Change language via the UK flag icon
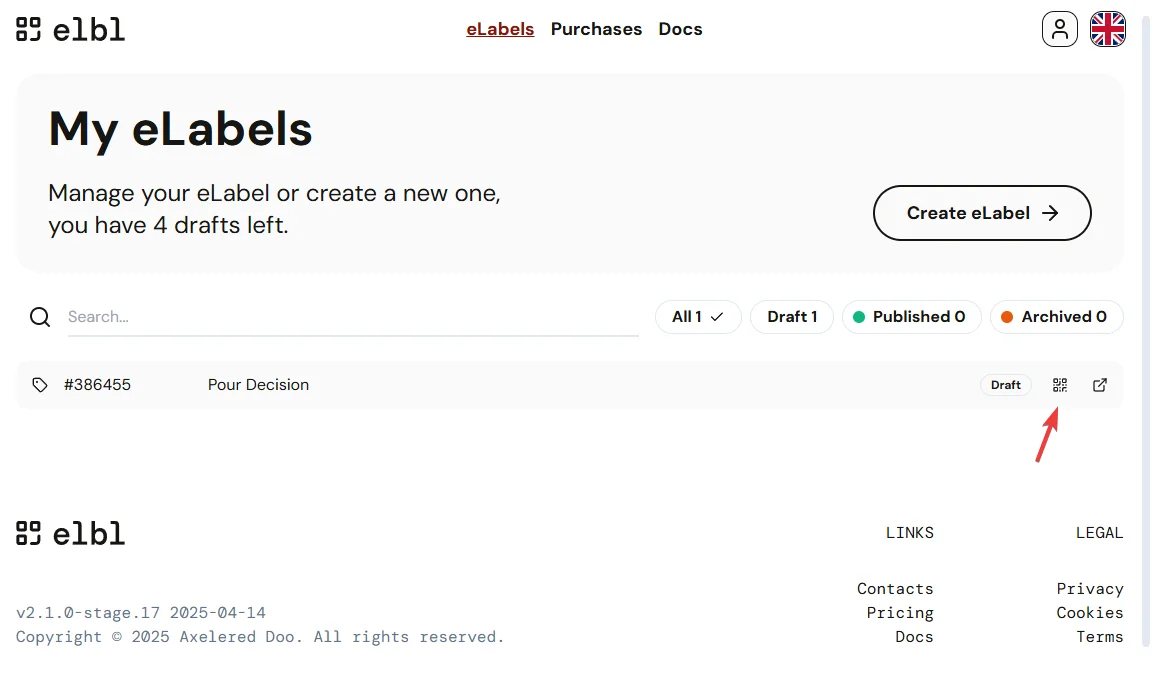 pyautogui.click(x=1107, y=29)
